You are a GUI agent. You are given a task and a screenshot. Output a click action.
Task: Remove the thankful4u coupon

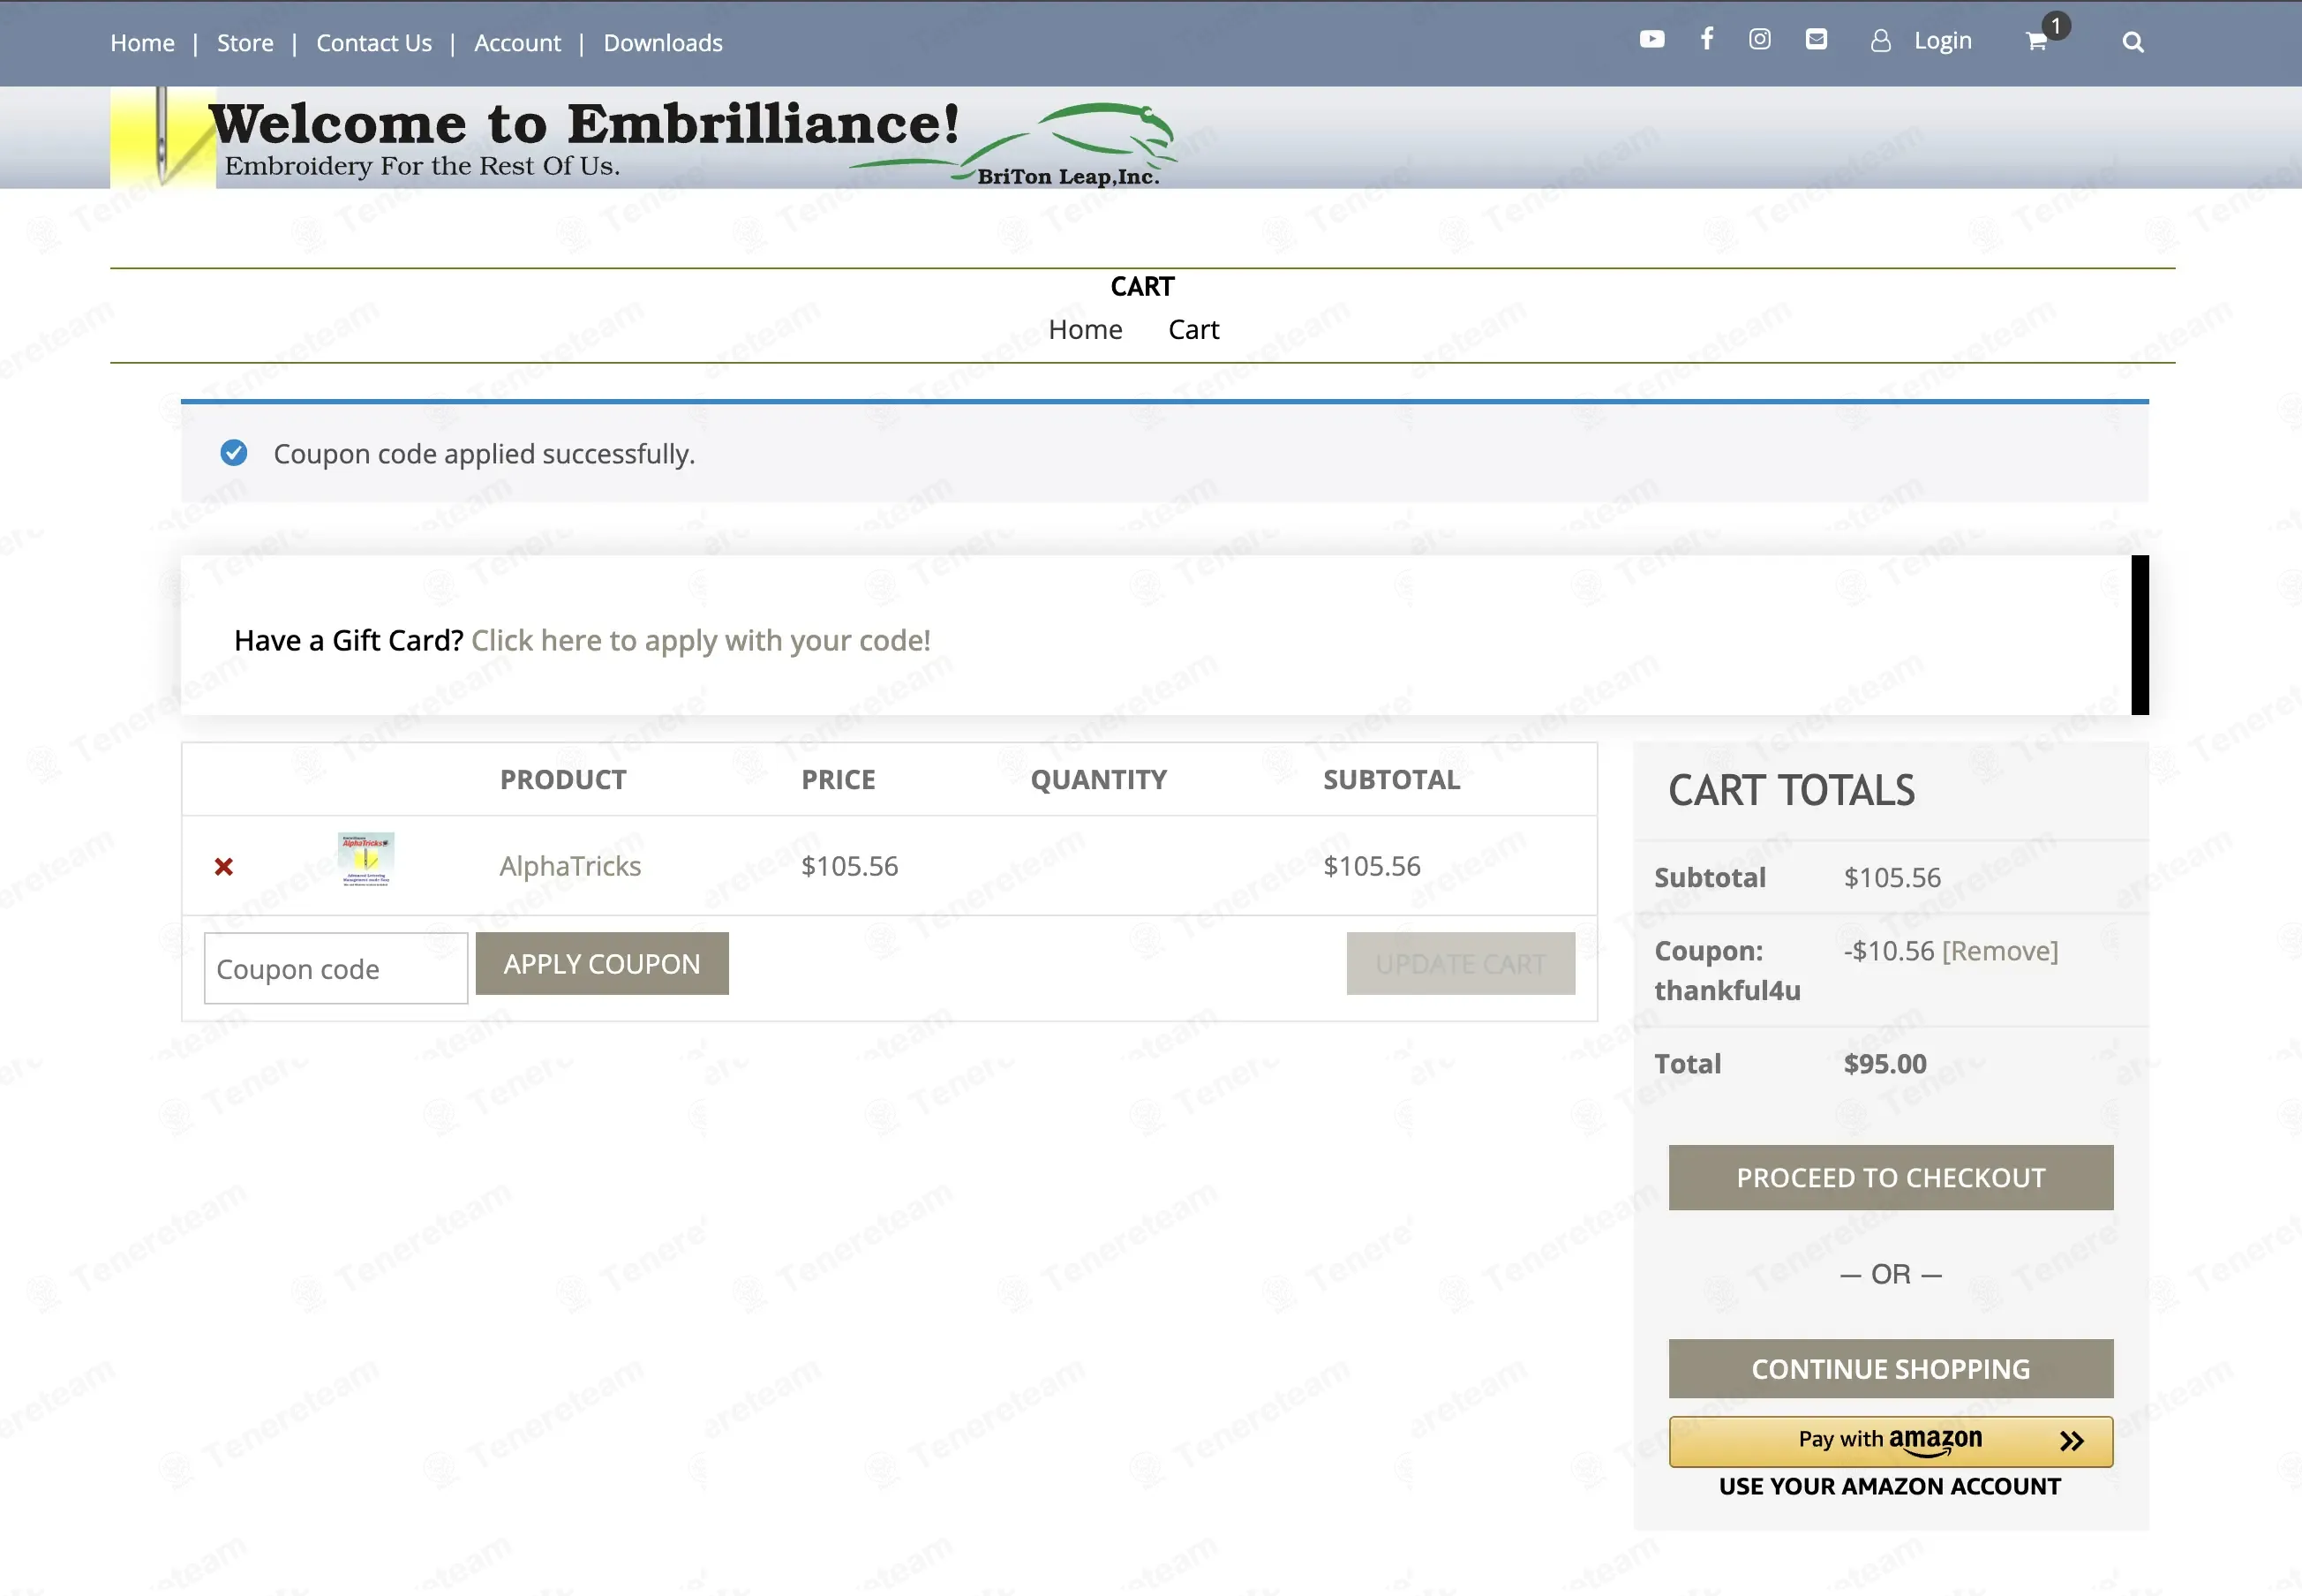(x=1999, y=951)
